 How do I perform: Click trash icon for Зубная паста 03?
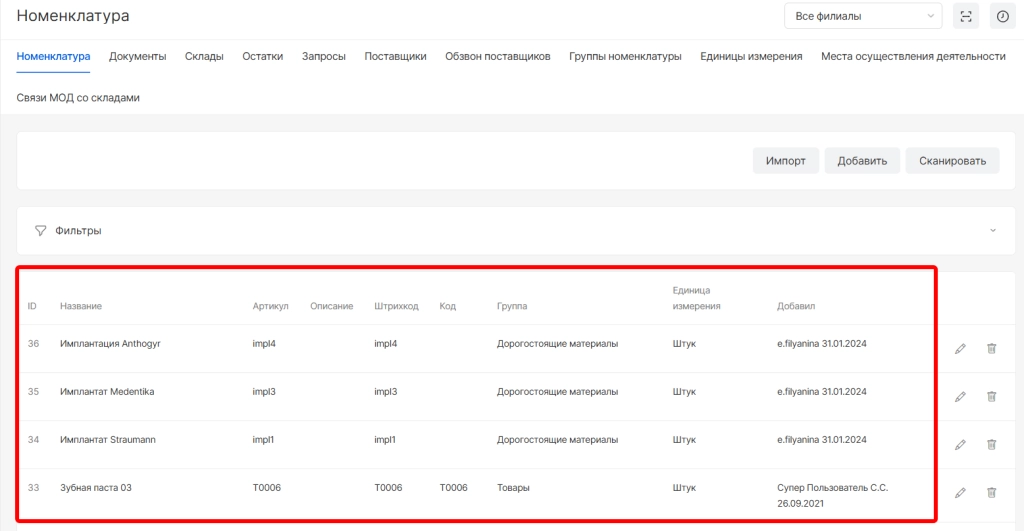click(992, 492)
